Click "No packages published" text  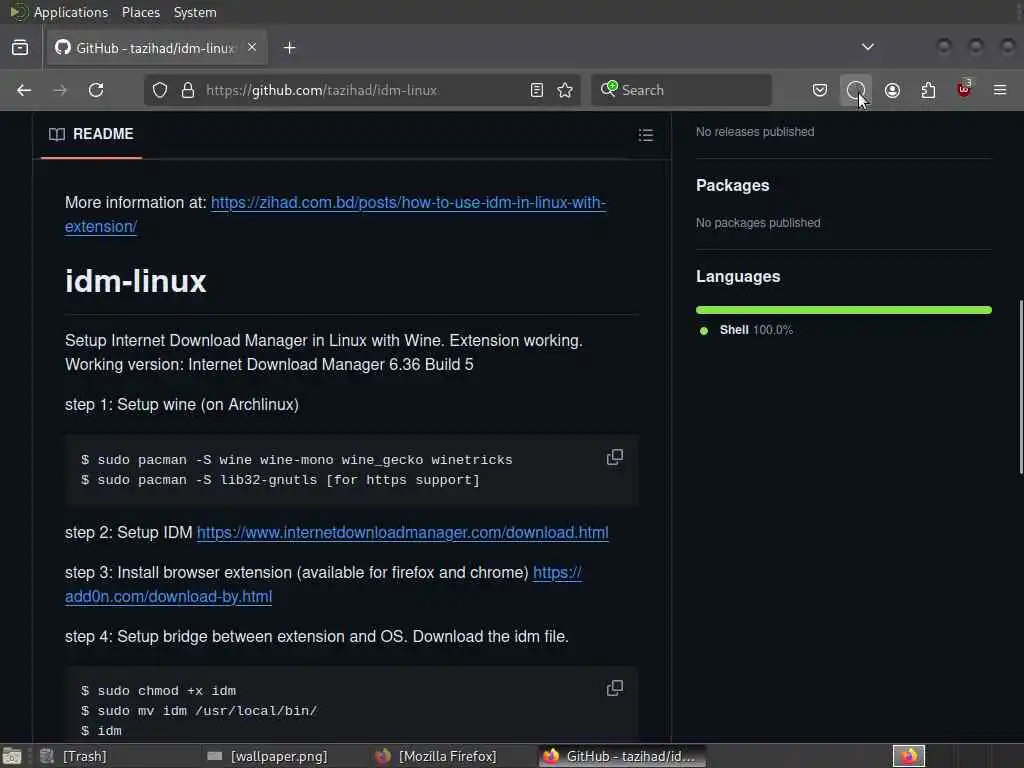tap(758, 223)
